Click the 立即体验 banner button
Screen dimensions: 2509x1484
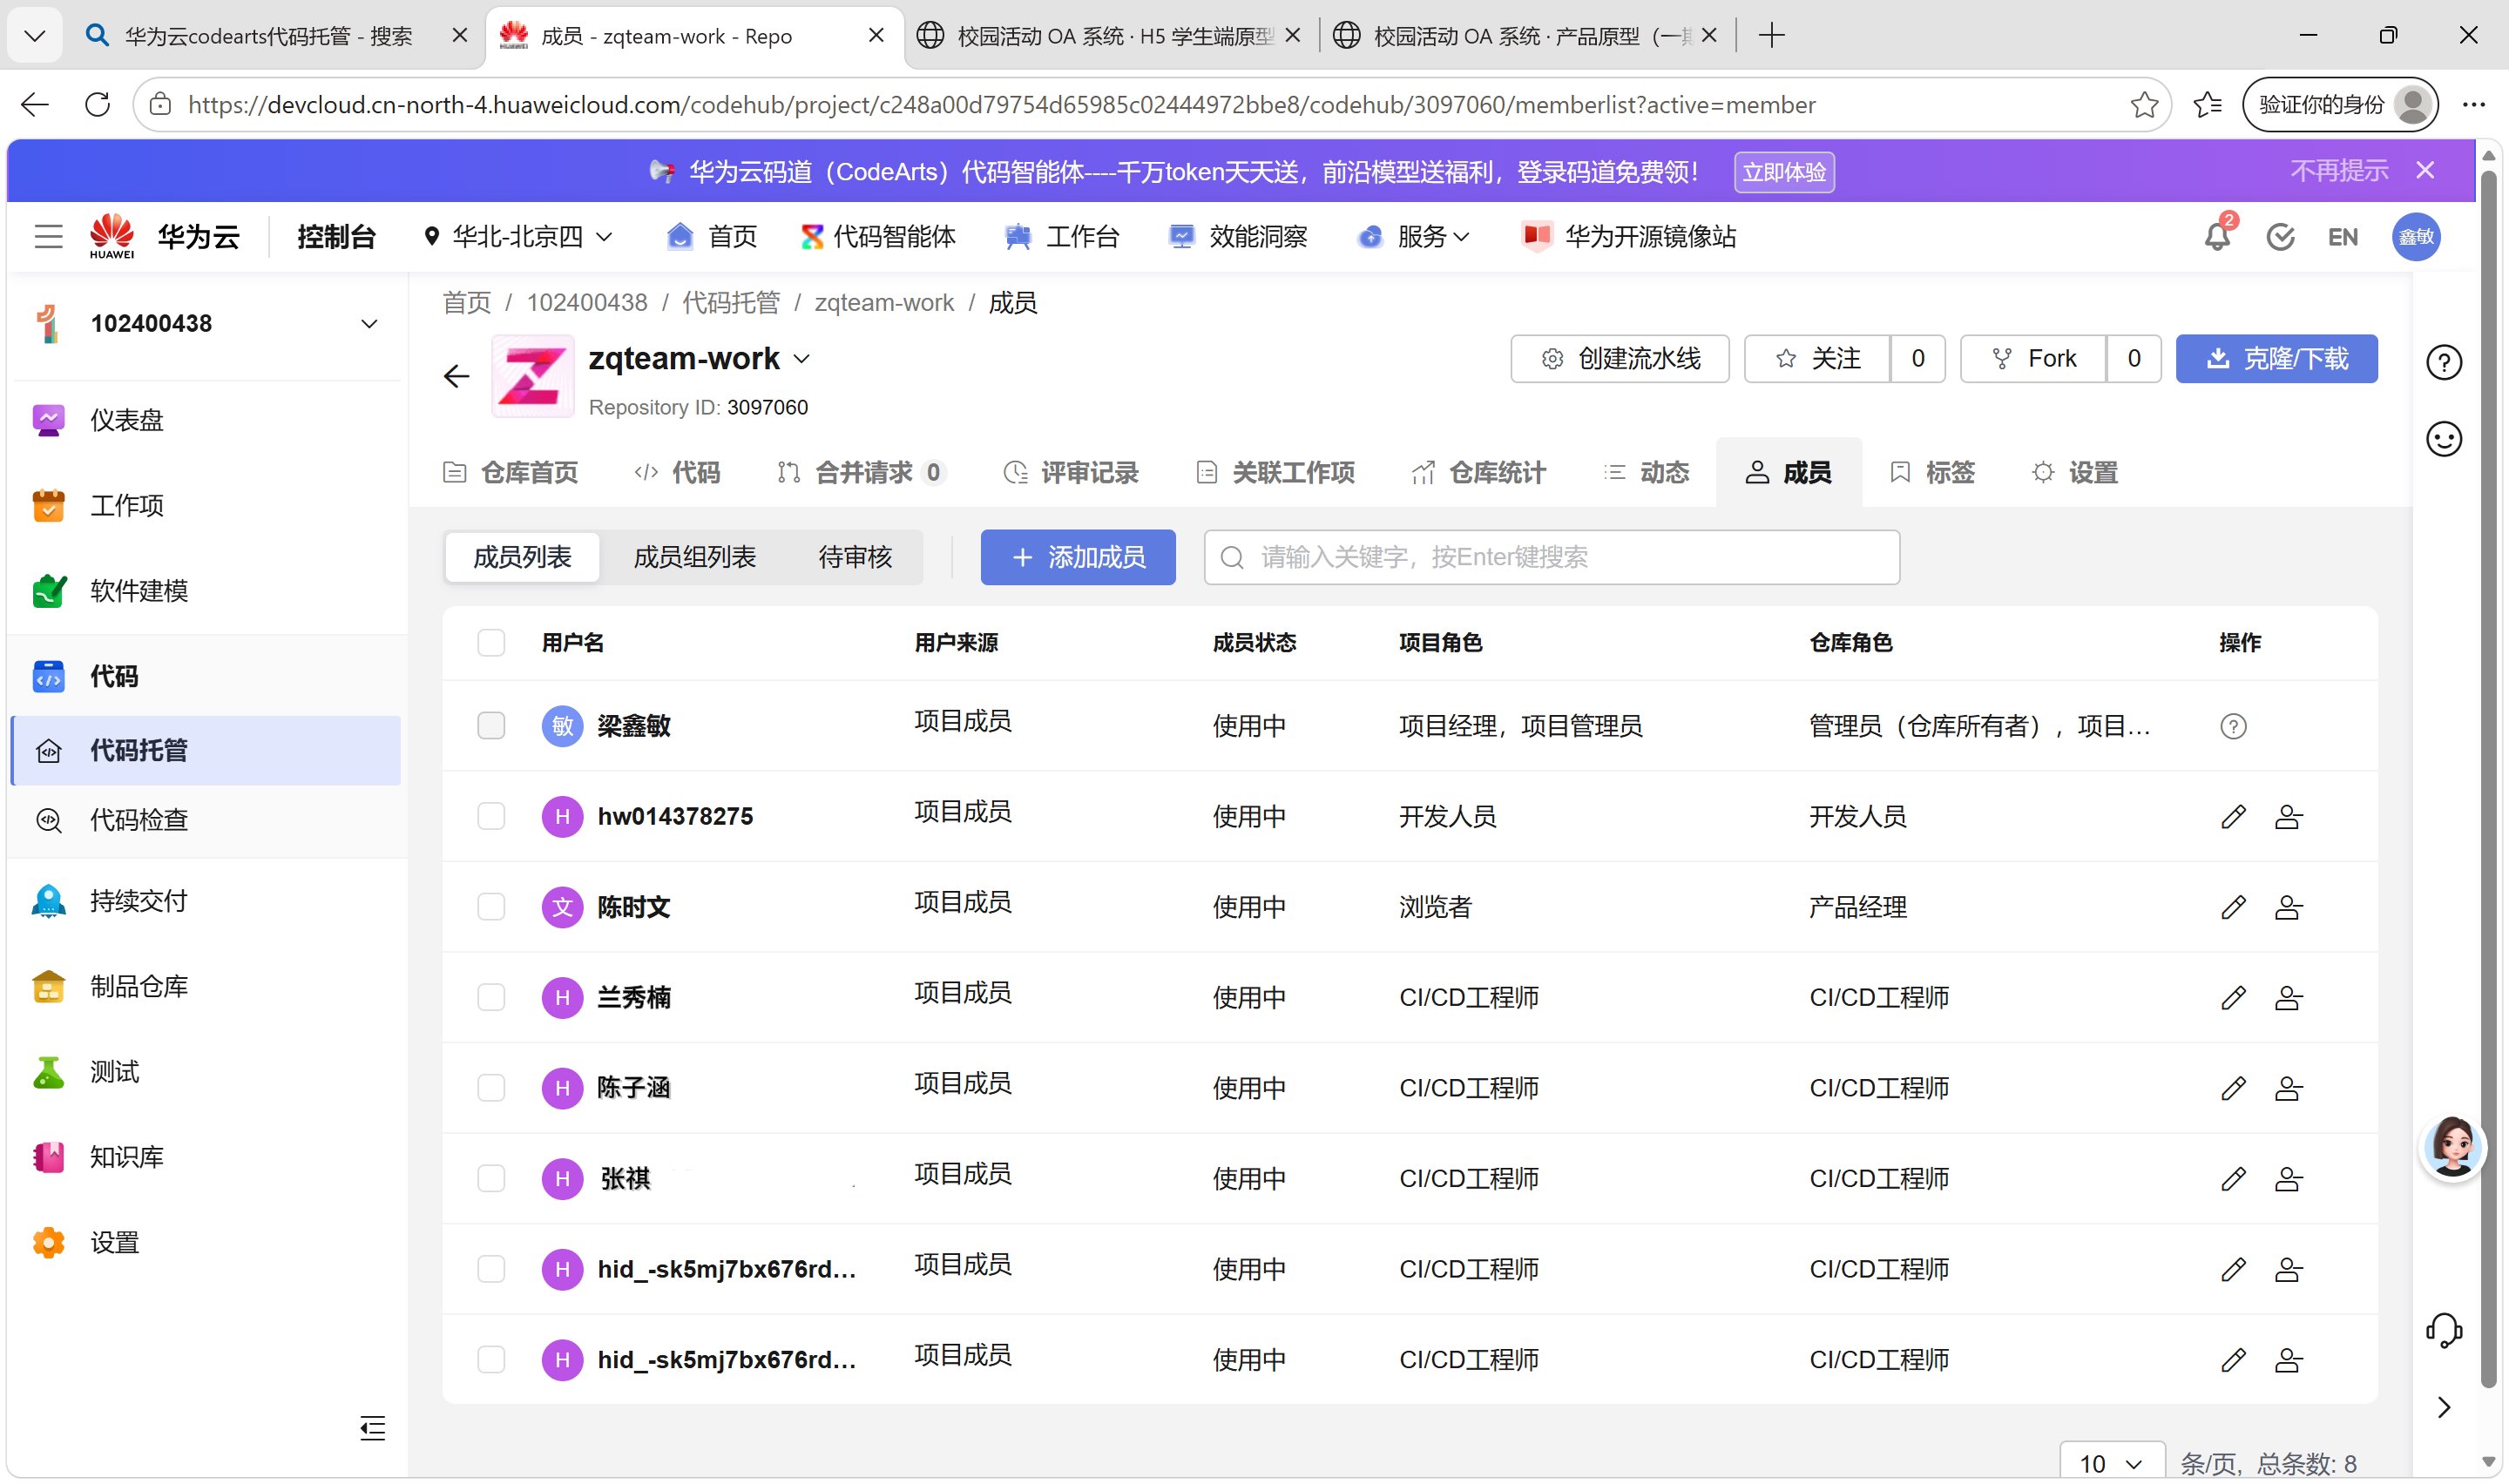pyautogui.click(x=1784, y=172)
